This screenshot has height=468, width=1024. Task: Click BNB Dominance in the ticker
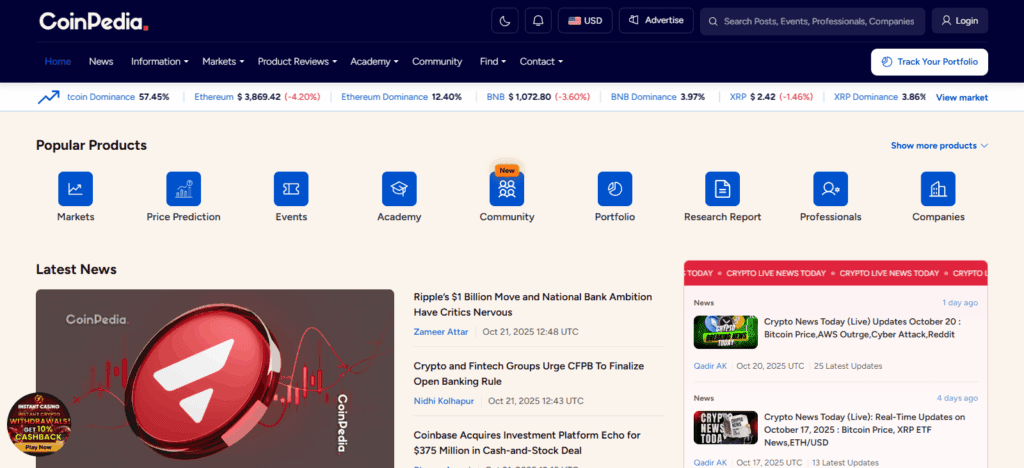[658, 97]
